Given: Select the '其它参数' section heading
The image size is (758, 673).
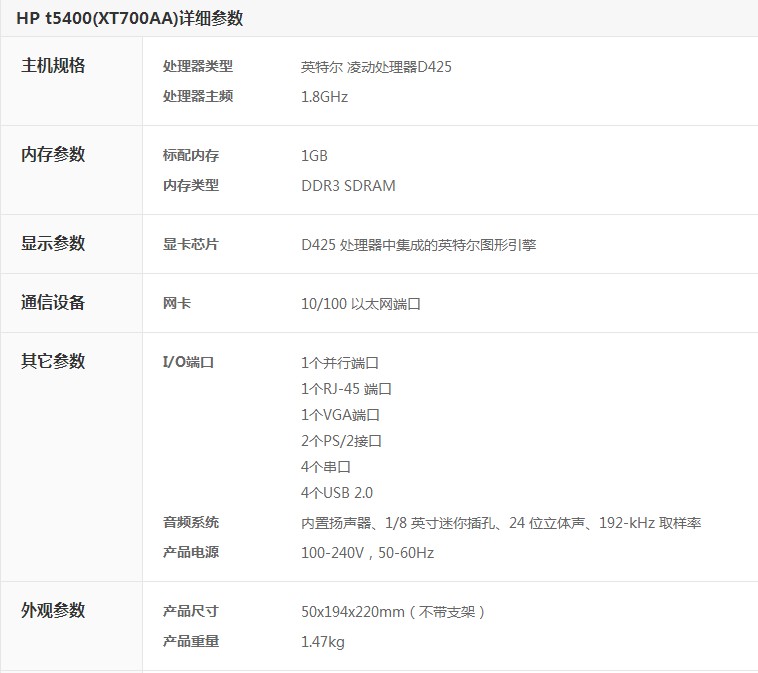Looking at the screenshot, I should [x=53, y=361].
